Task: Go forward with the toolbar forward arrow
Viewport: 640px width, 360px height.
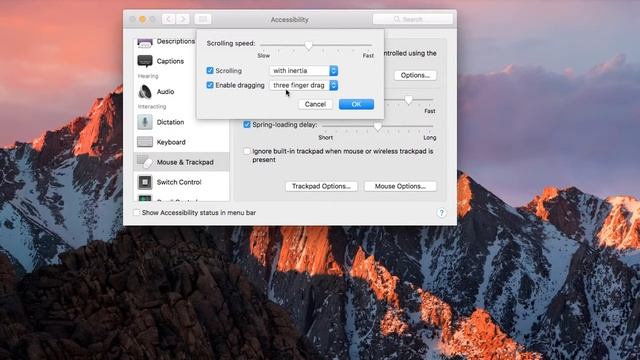Action: [183, 19]
